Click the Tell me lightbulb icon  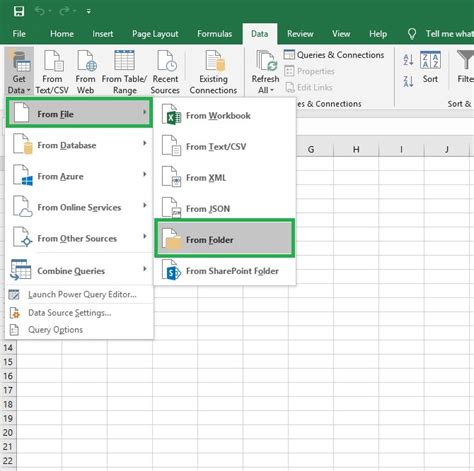412,34
